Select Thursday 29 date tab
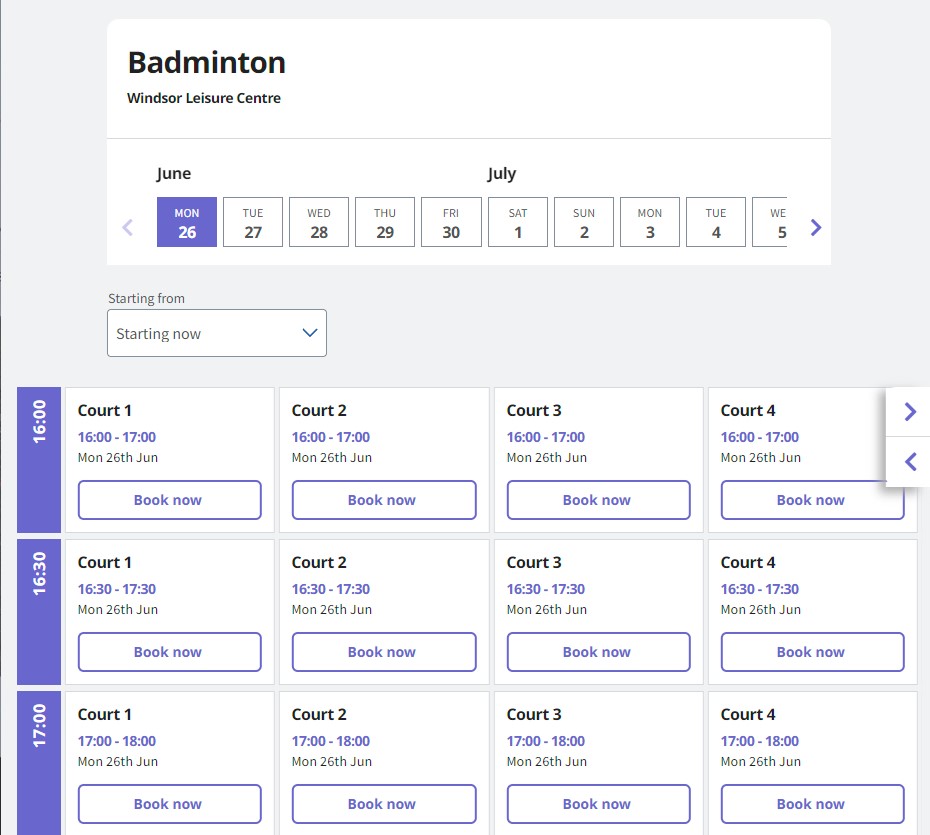 385,222
